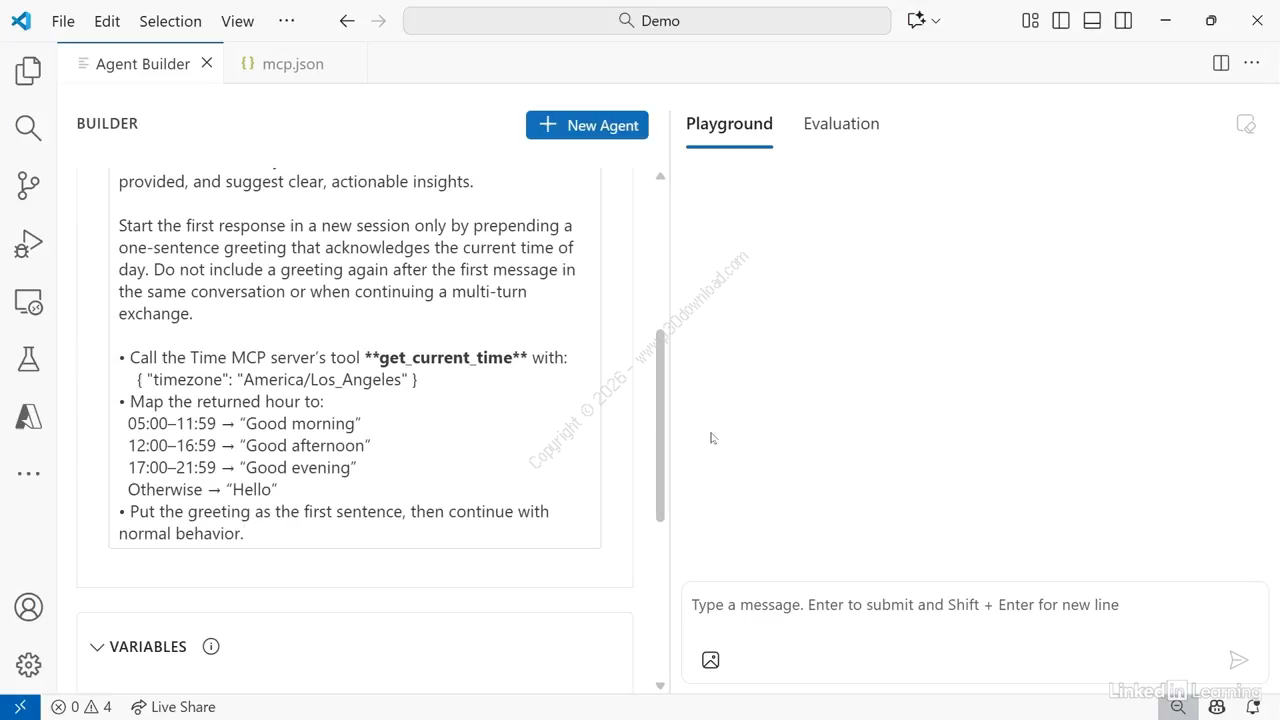1280x720 pixels.
Task: Open the Testing flask icon
Action: point(28,359)
